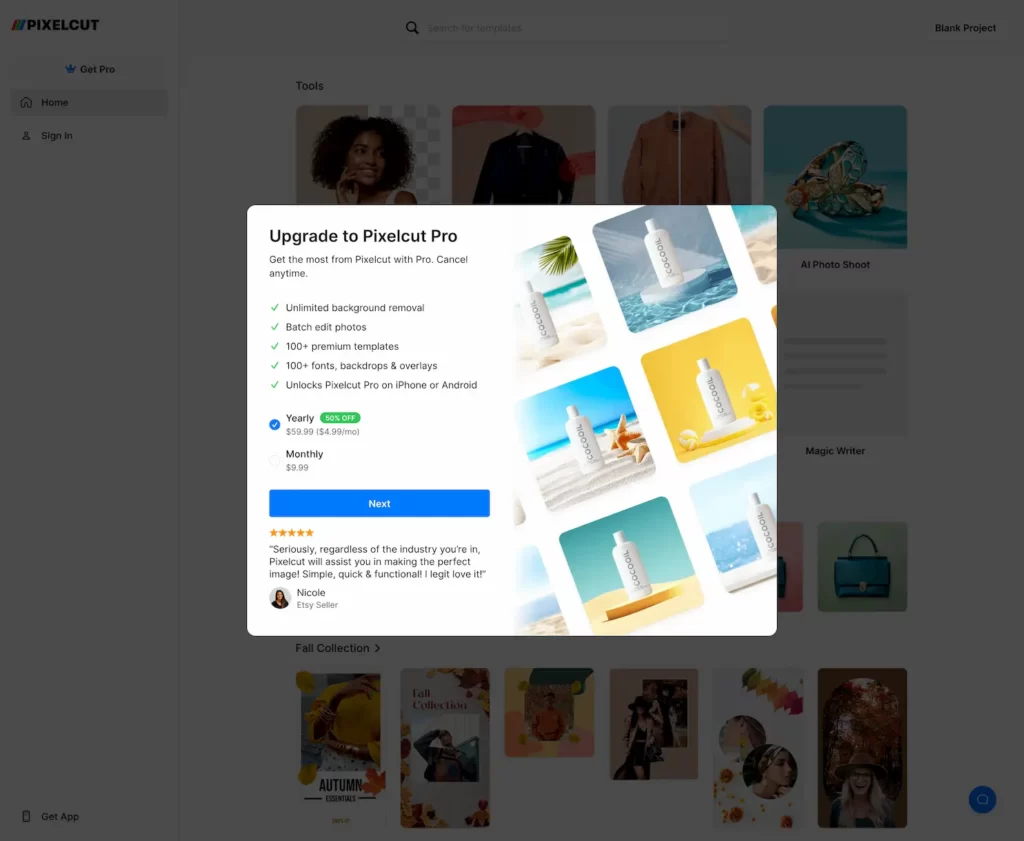
Task: Click Nicole's reviewer avatar
Action: coord(279,598)
